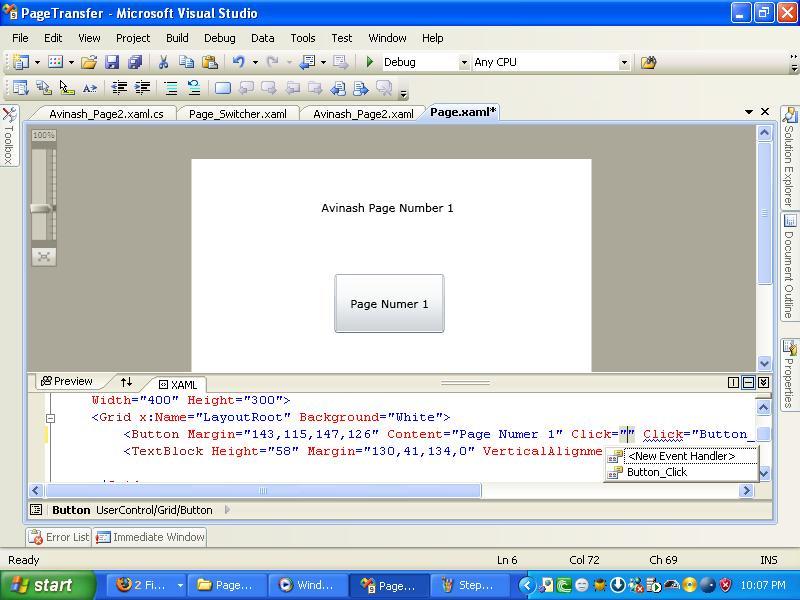Adjust the designer zoom slider handle
This screenshot has height=600, width=800.
pyautogui.click(x=42, y=208)
